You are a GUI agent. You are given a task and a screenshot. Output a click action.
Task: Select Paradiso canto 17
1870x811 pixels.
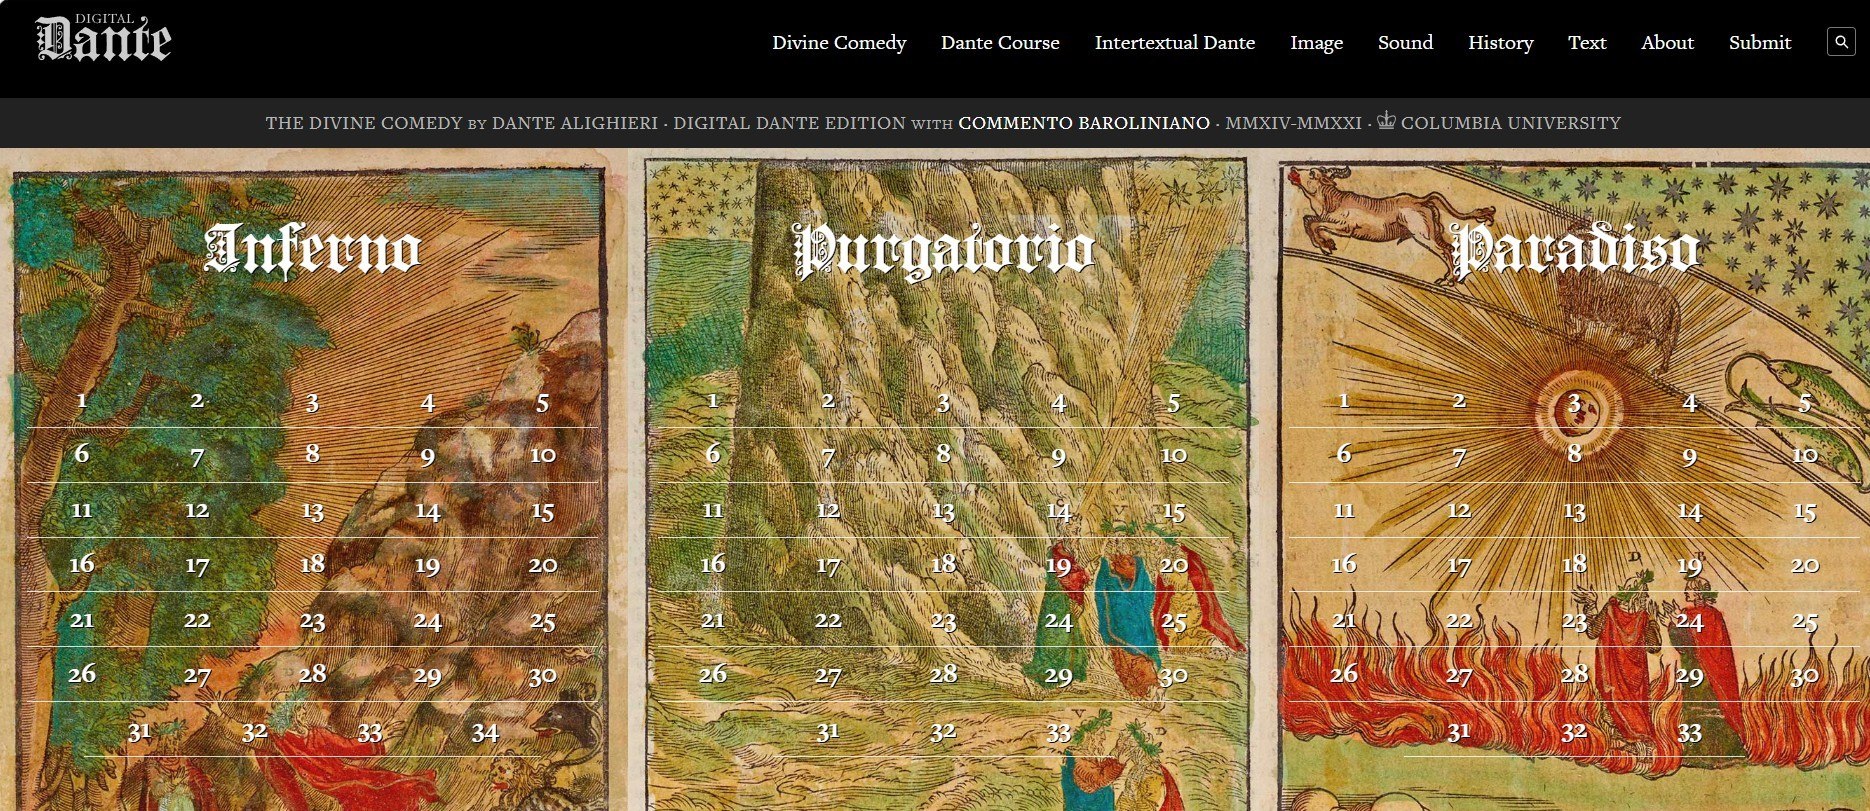click(x=1459, y=566)
